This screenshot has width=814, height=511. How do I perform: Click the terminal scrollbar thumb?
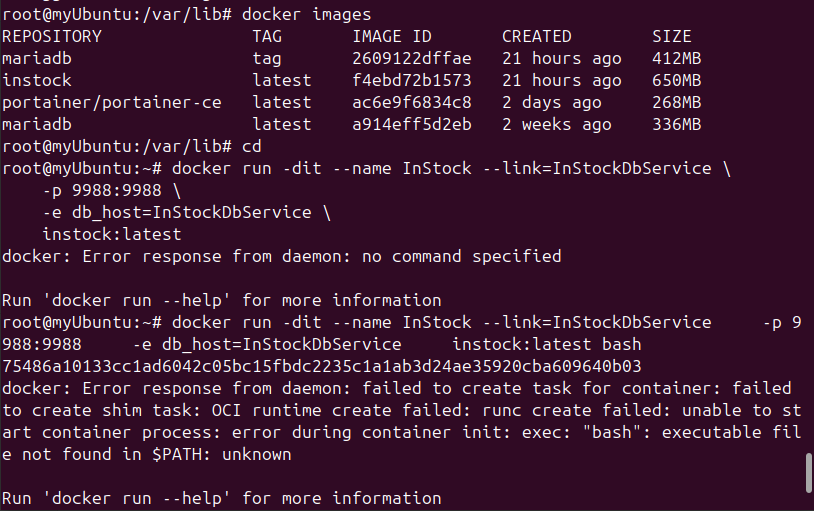click(808, 473)
